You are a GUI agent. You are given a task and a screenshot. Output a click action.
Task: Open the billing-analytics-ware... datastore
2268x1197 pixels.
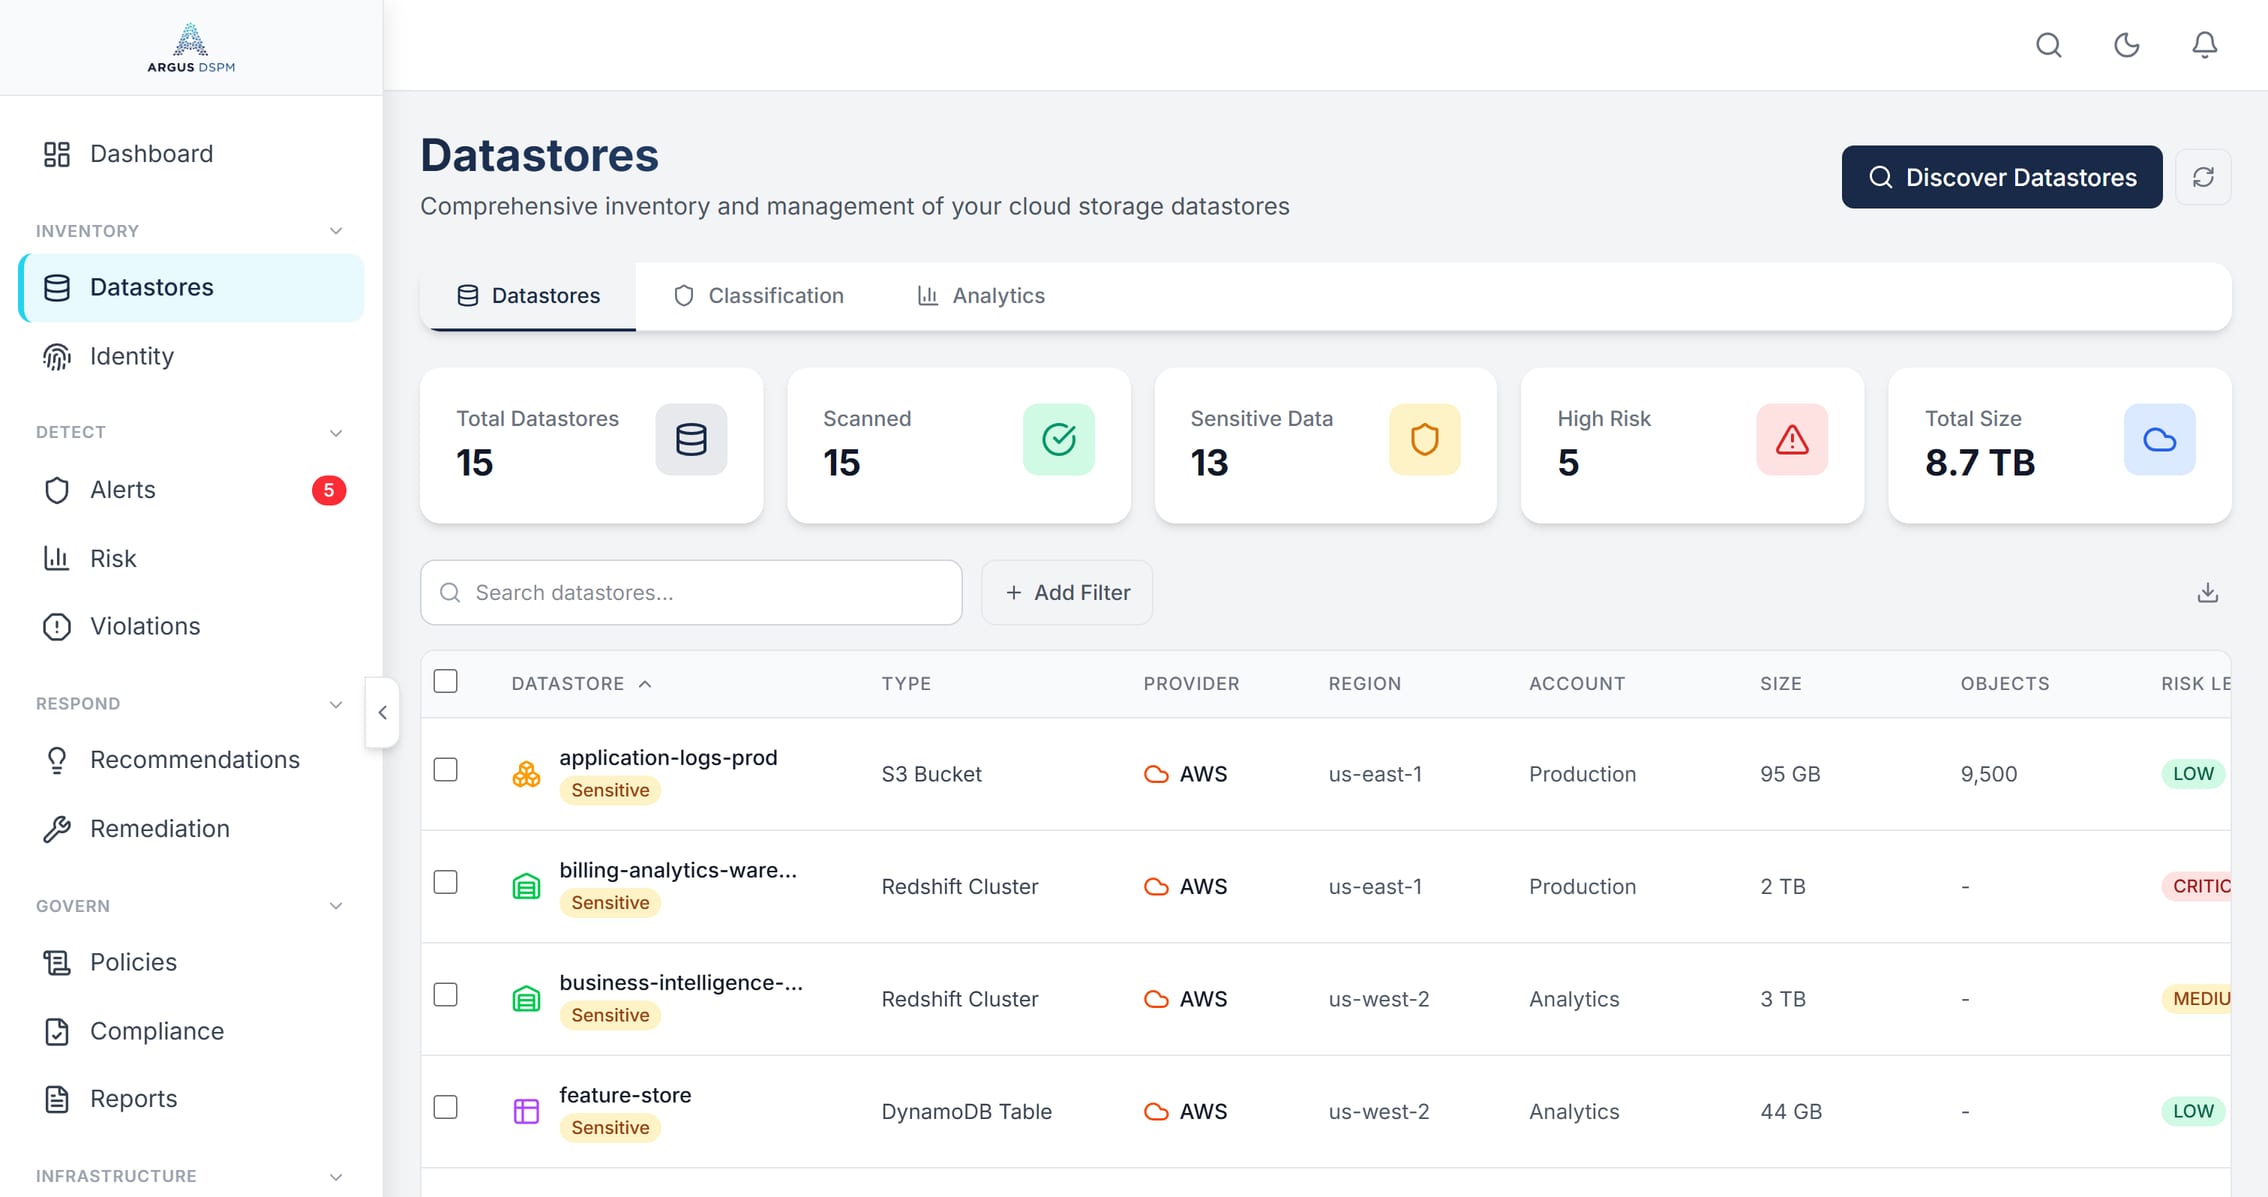(x=678, y=870)
